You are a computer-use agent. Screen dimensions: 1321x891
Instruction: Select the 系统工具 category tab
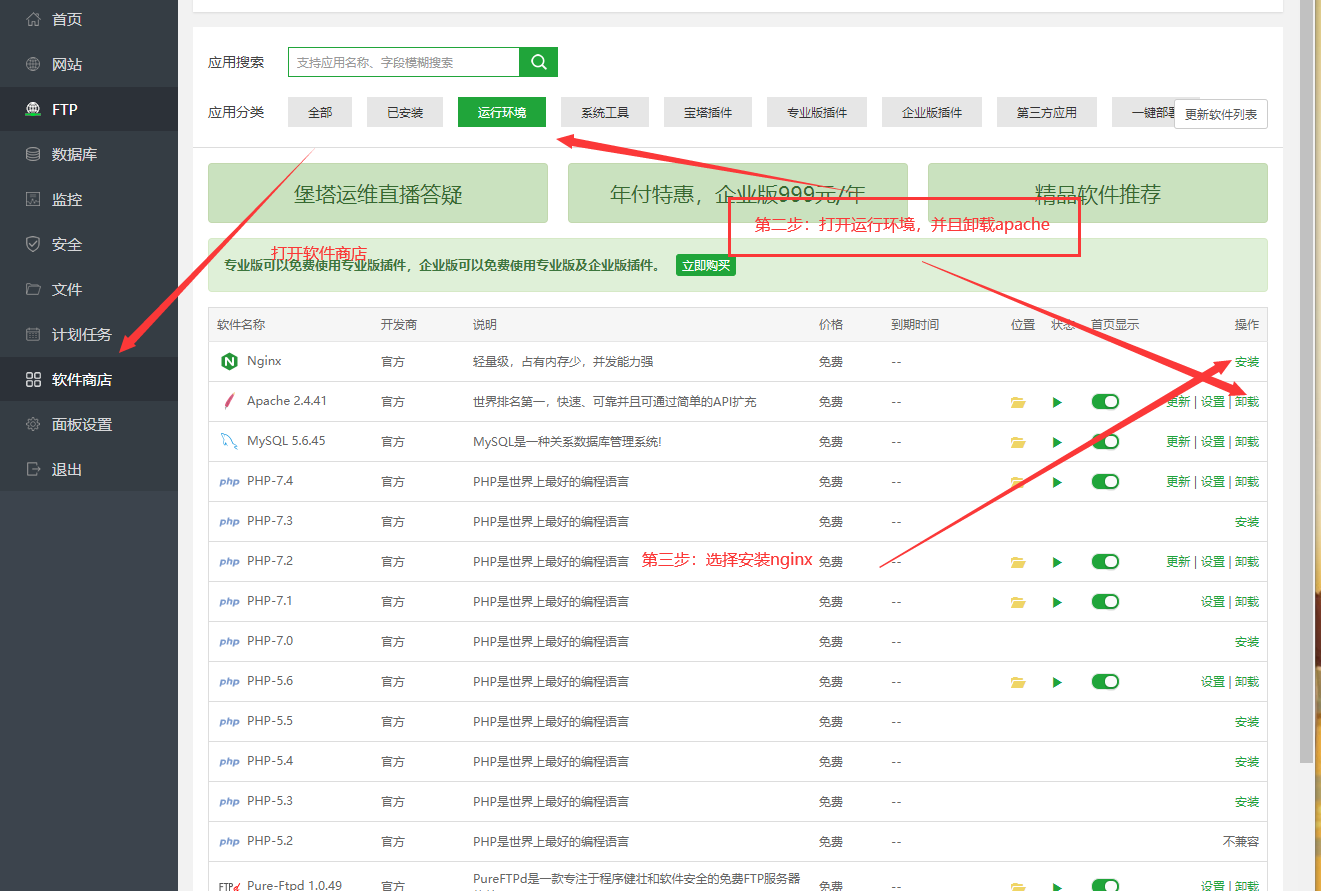pyautogui.click(x=605, y=112)
